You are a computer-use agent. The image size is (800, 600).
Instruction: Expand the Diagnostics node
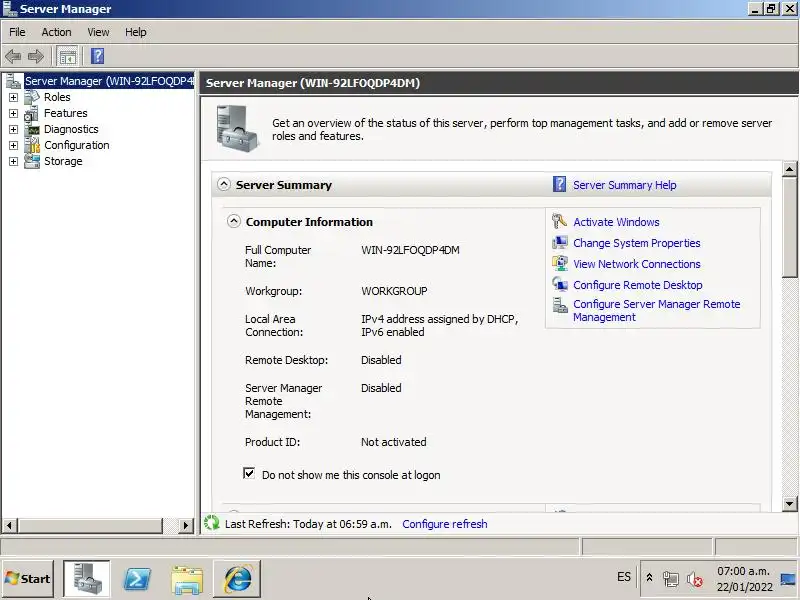point(13,129)
